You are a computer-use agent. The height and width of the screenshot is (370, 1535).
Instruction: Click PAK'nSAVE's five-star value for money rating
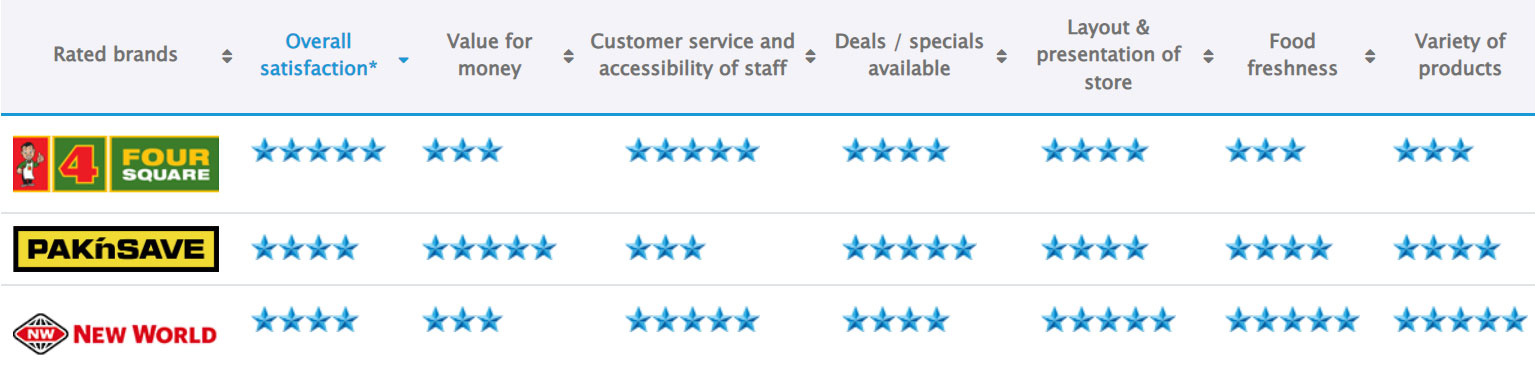point(489,248)
